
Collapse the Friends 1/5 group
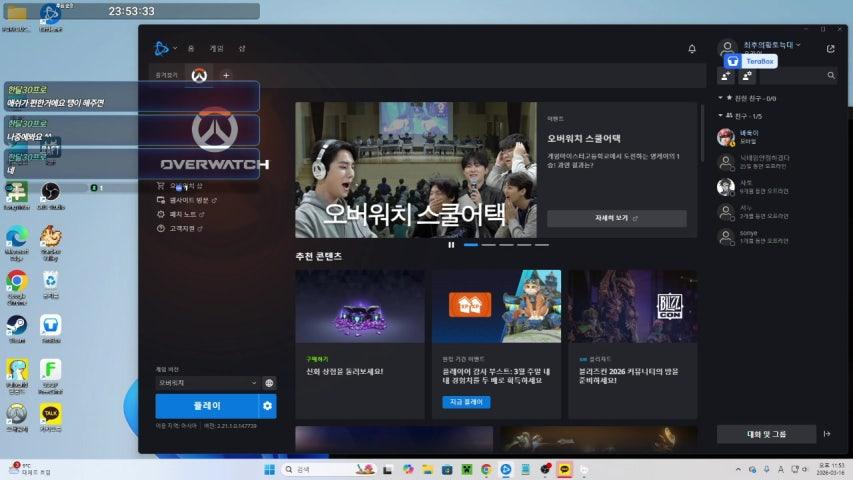[721, 116]
